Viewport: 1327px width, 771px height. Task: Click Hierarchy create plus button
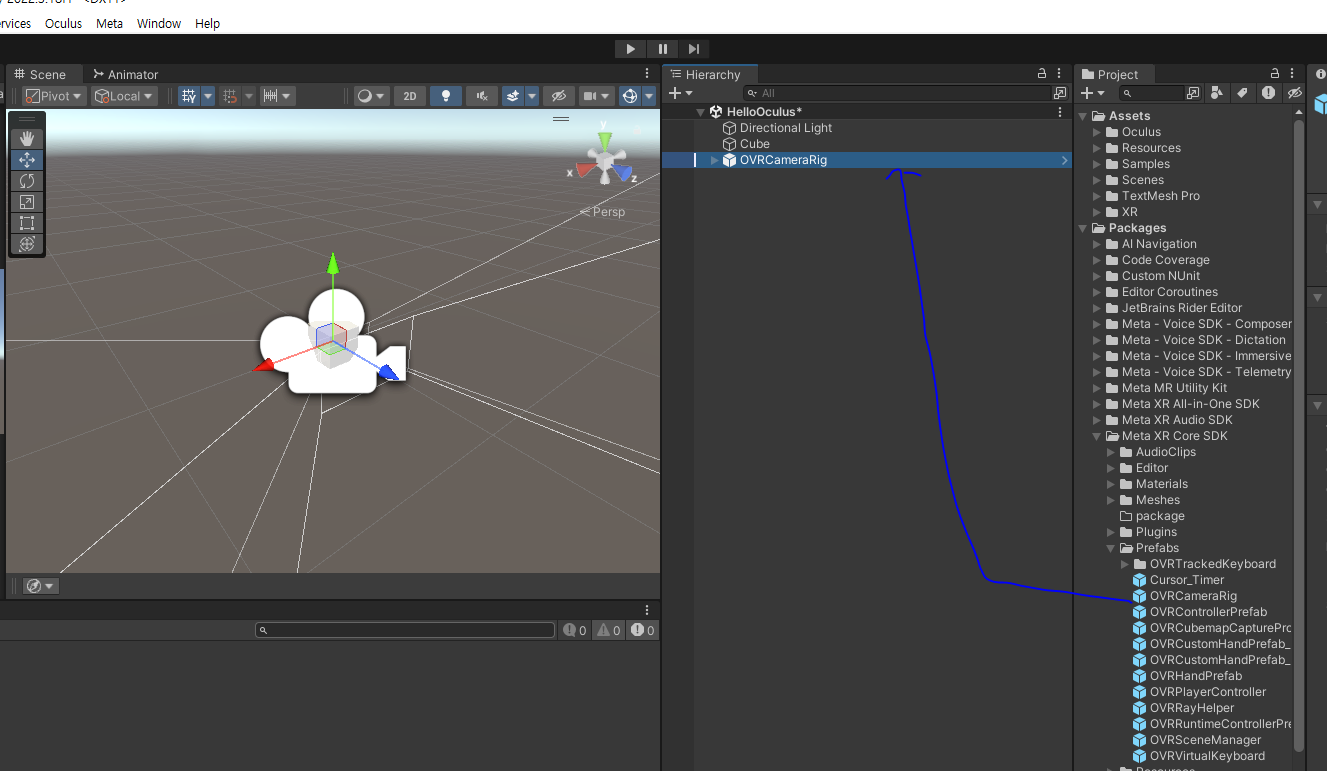680,93
